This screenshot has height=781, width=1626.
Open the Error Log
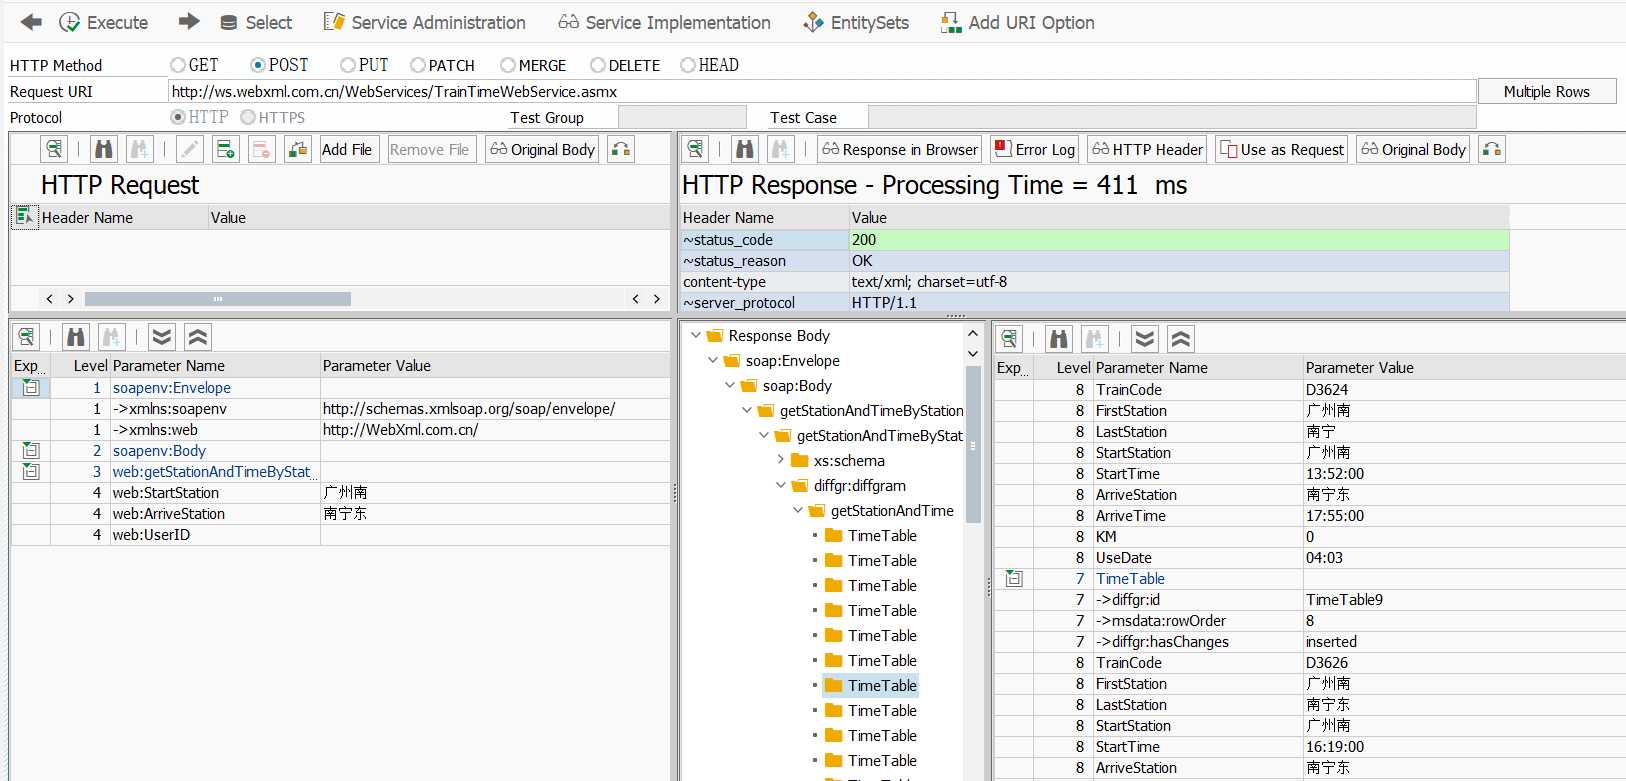[x=1035, y=149]
